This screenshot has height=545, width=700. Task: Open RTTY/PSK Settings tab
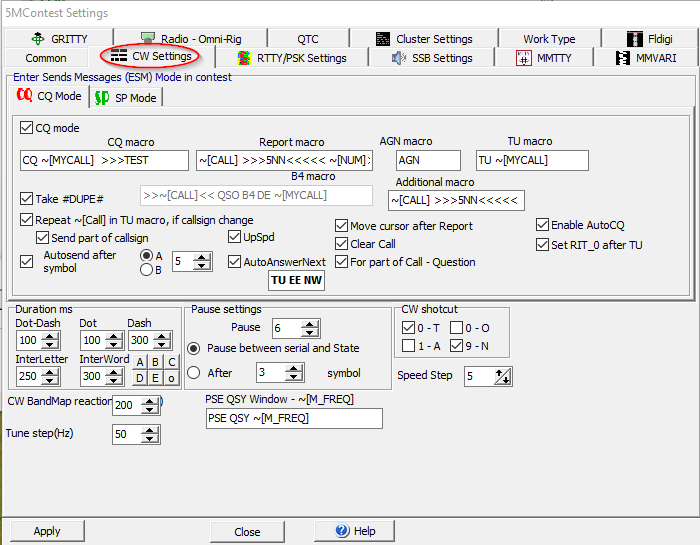(x=290, y=58)
